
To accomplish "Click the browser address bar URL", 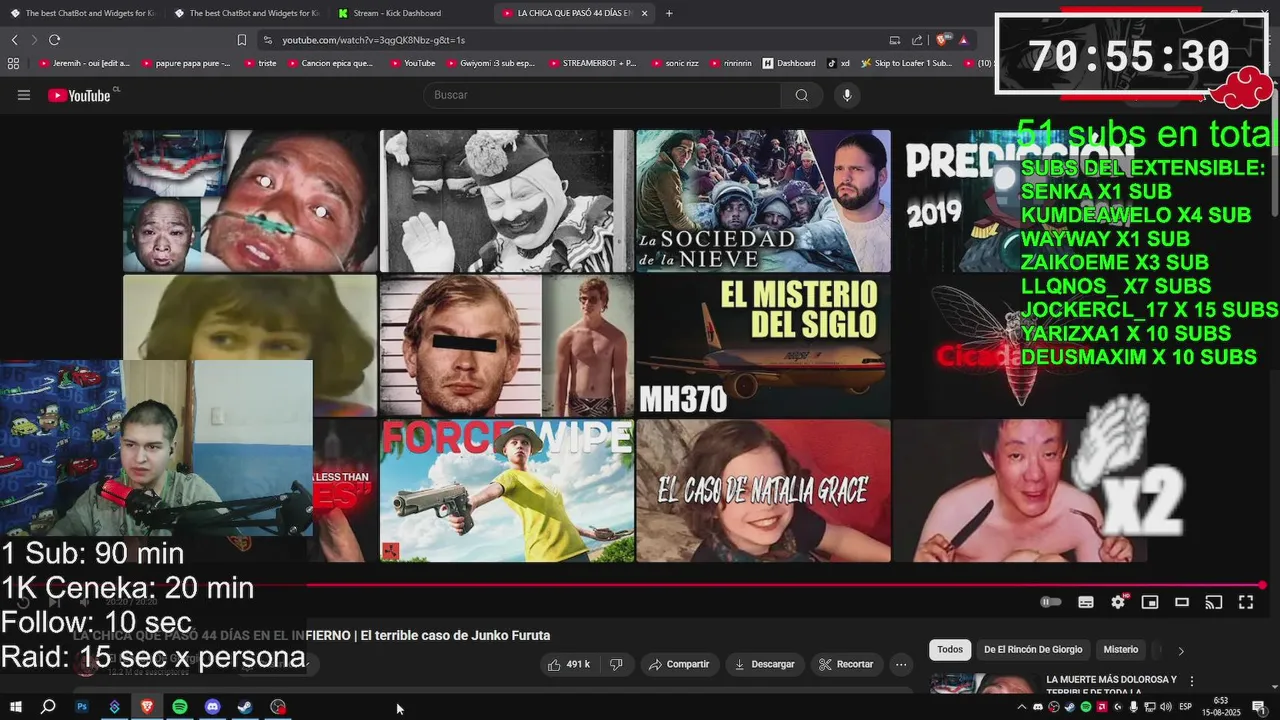I will point(373,40).
